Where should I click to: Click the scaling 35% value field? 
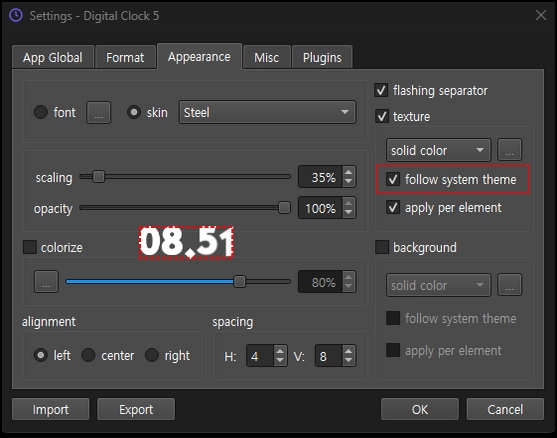(320, 177)
